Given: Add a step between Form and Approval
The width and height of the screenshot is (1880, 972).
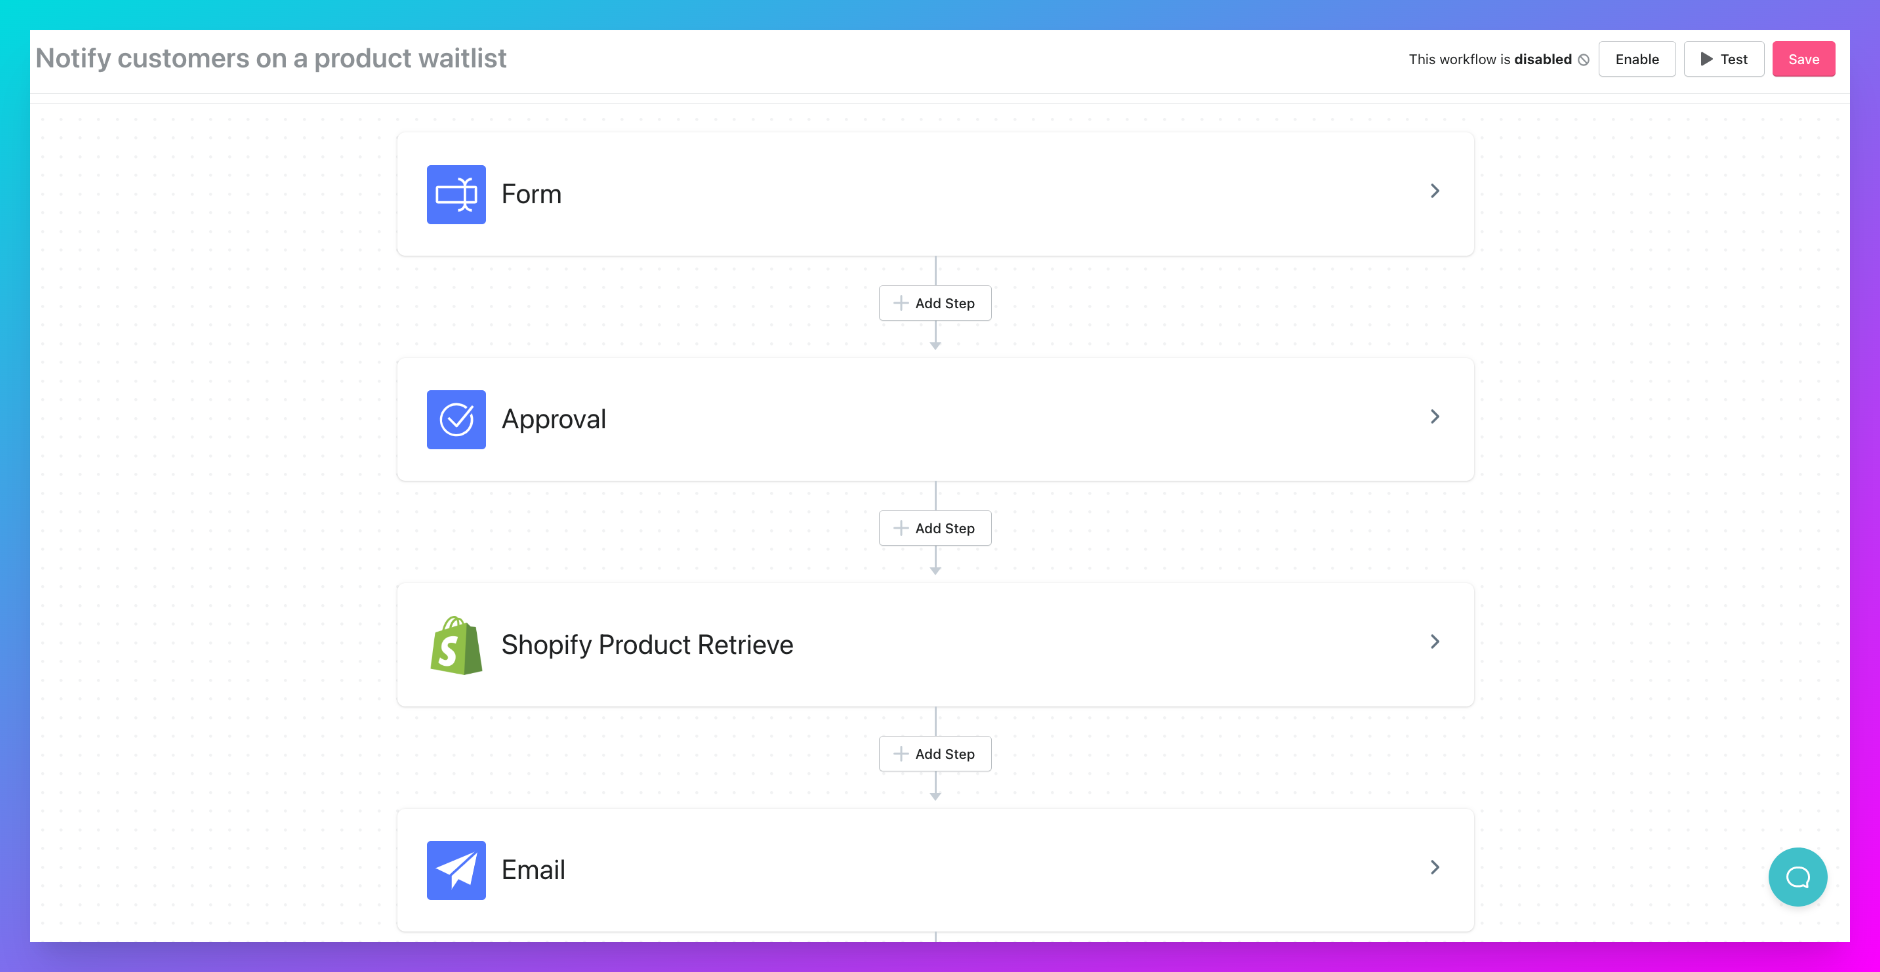Looking at the screenshot, I should (x=935, y=302).
